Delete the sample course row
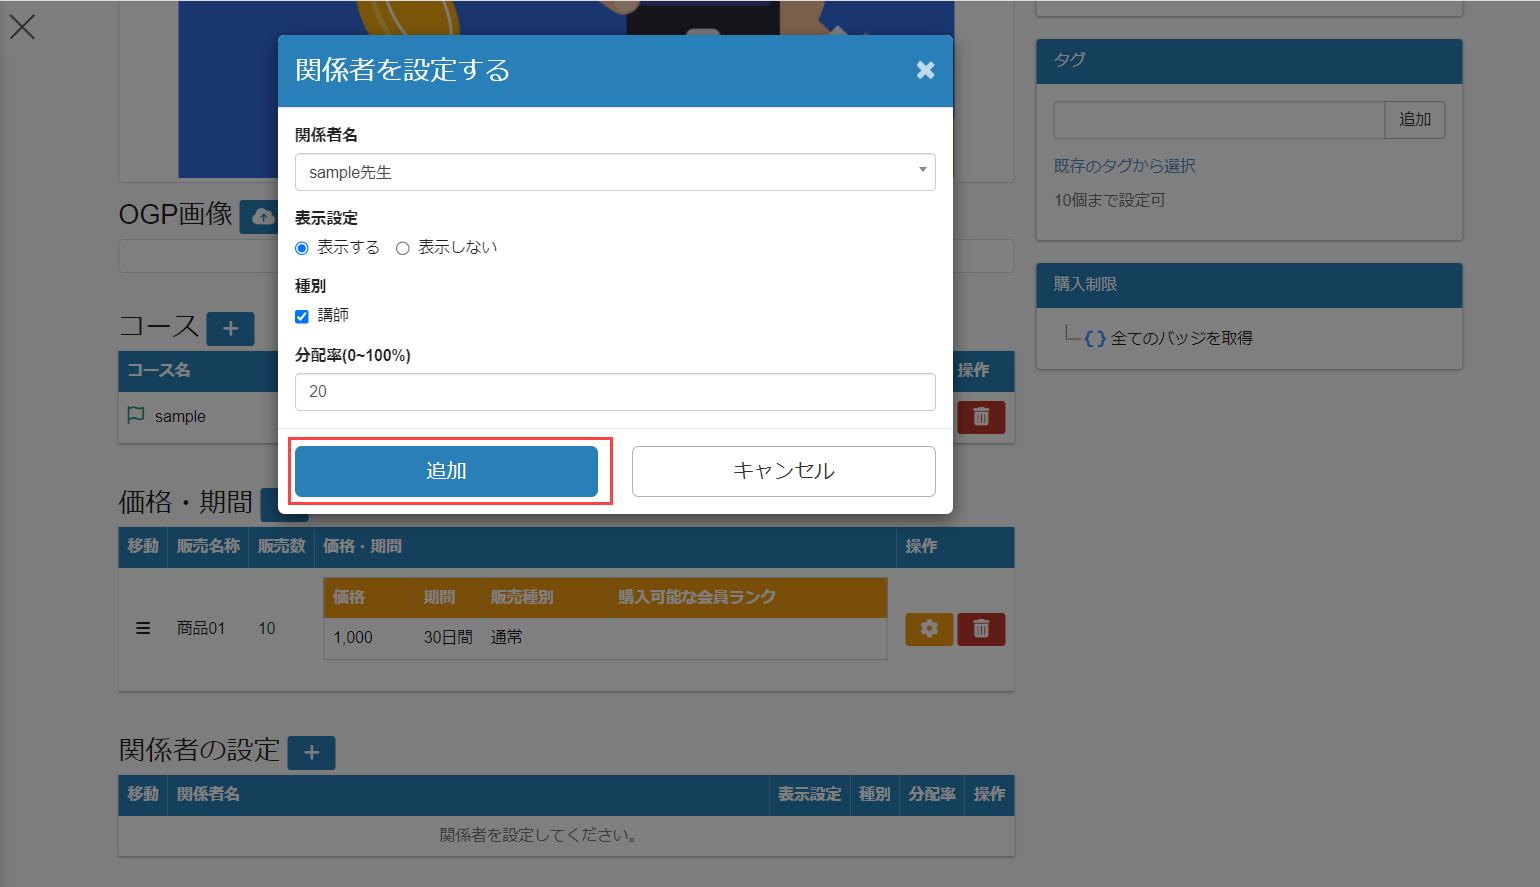 (x=980, y=417)
